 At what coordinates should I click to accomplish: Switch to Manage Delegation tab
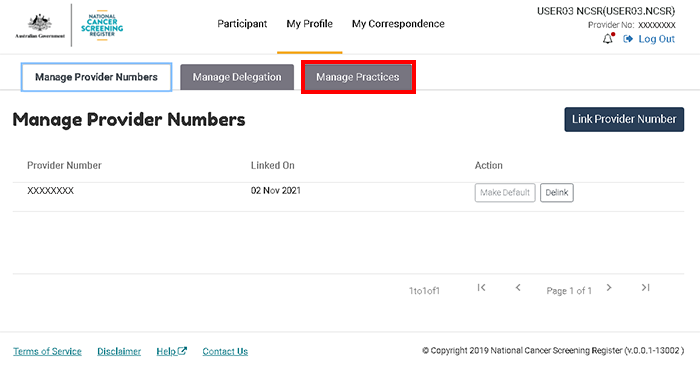pyautogui.click(x=237, y=77)
